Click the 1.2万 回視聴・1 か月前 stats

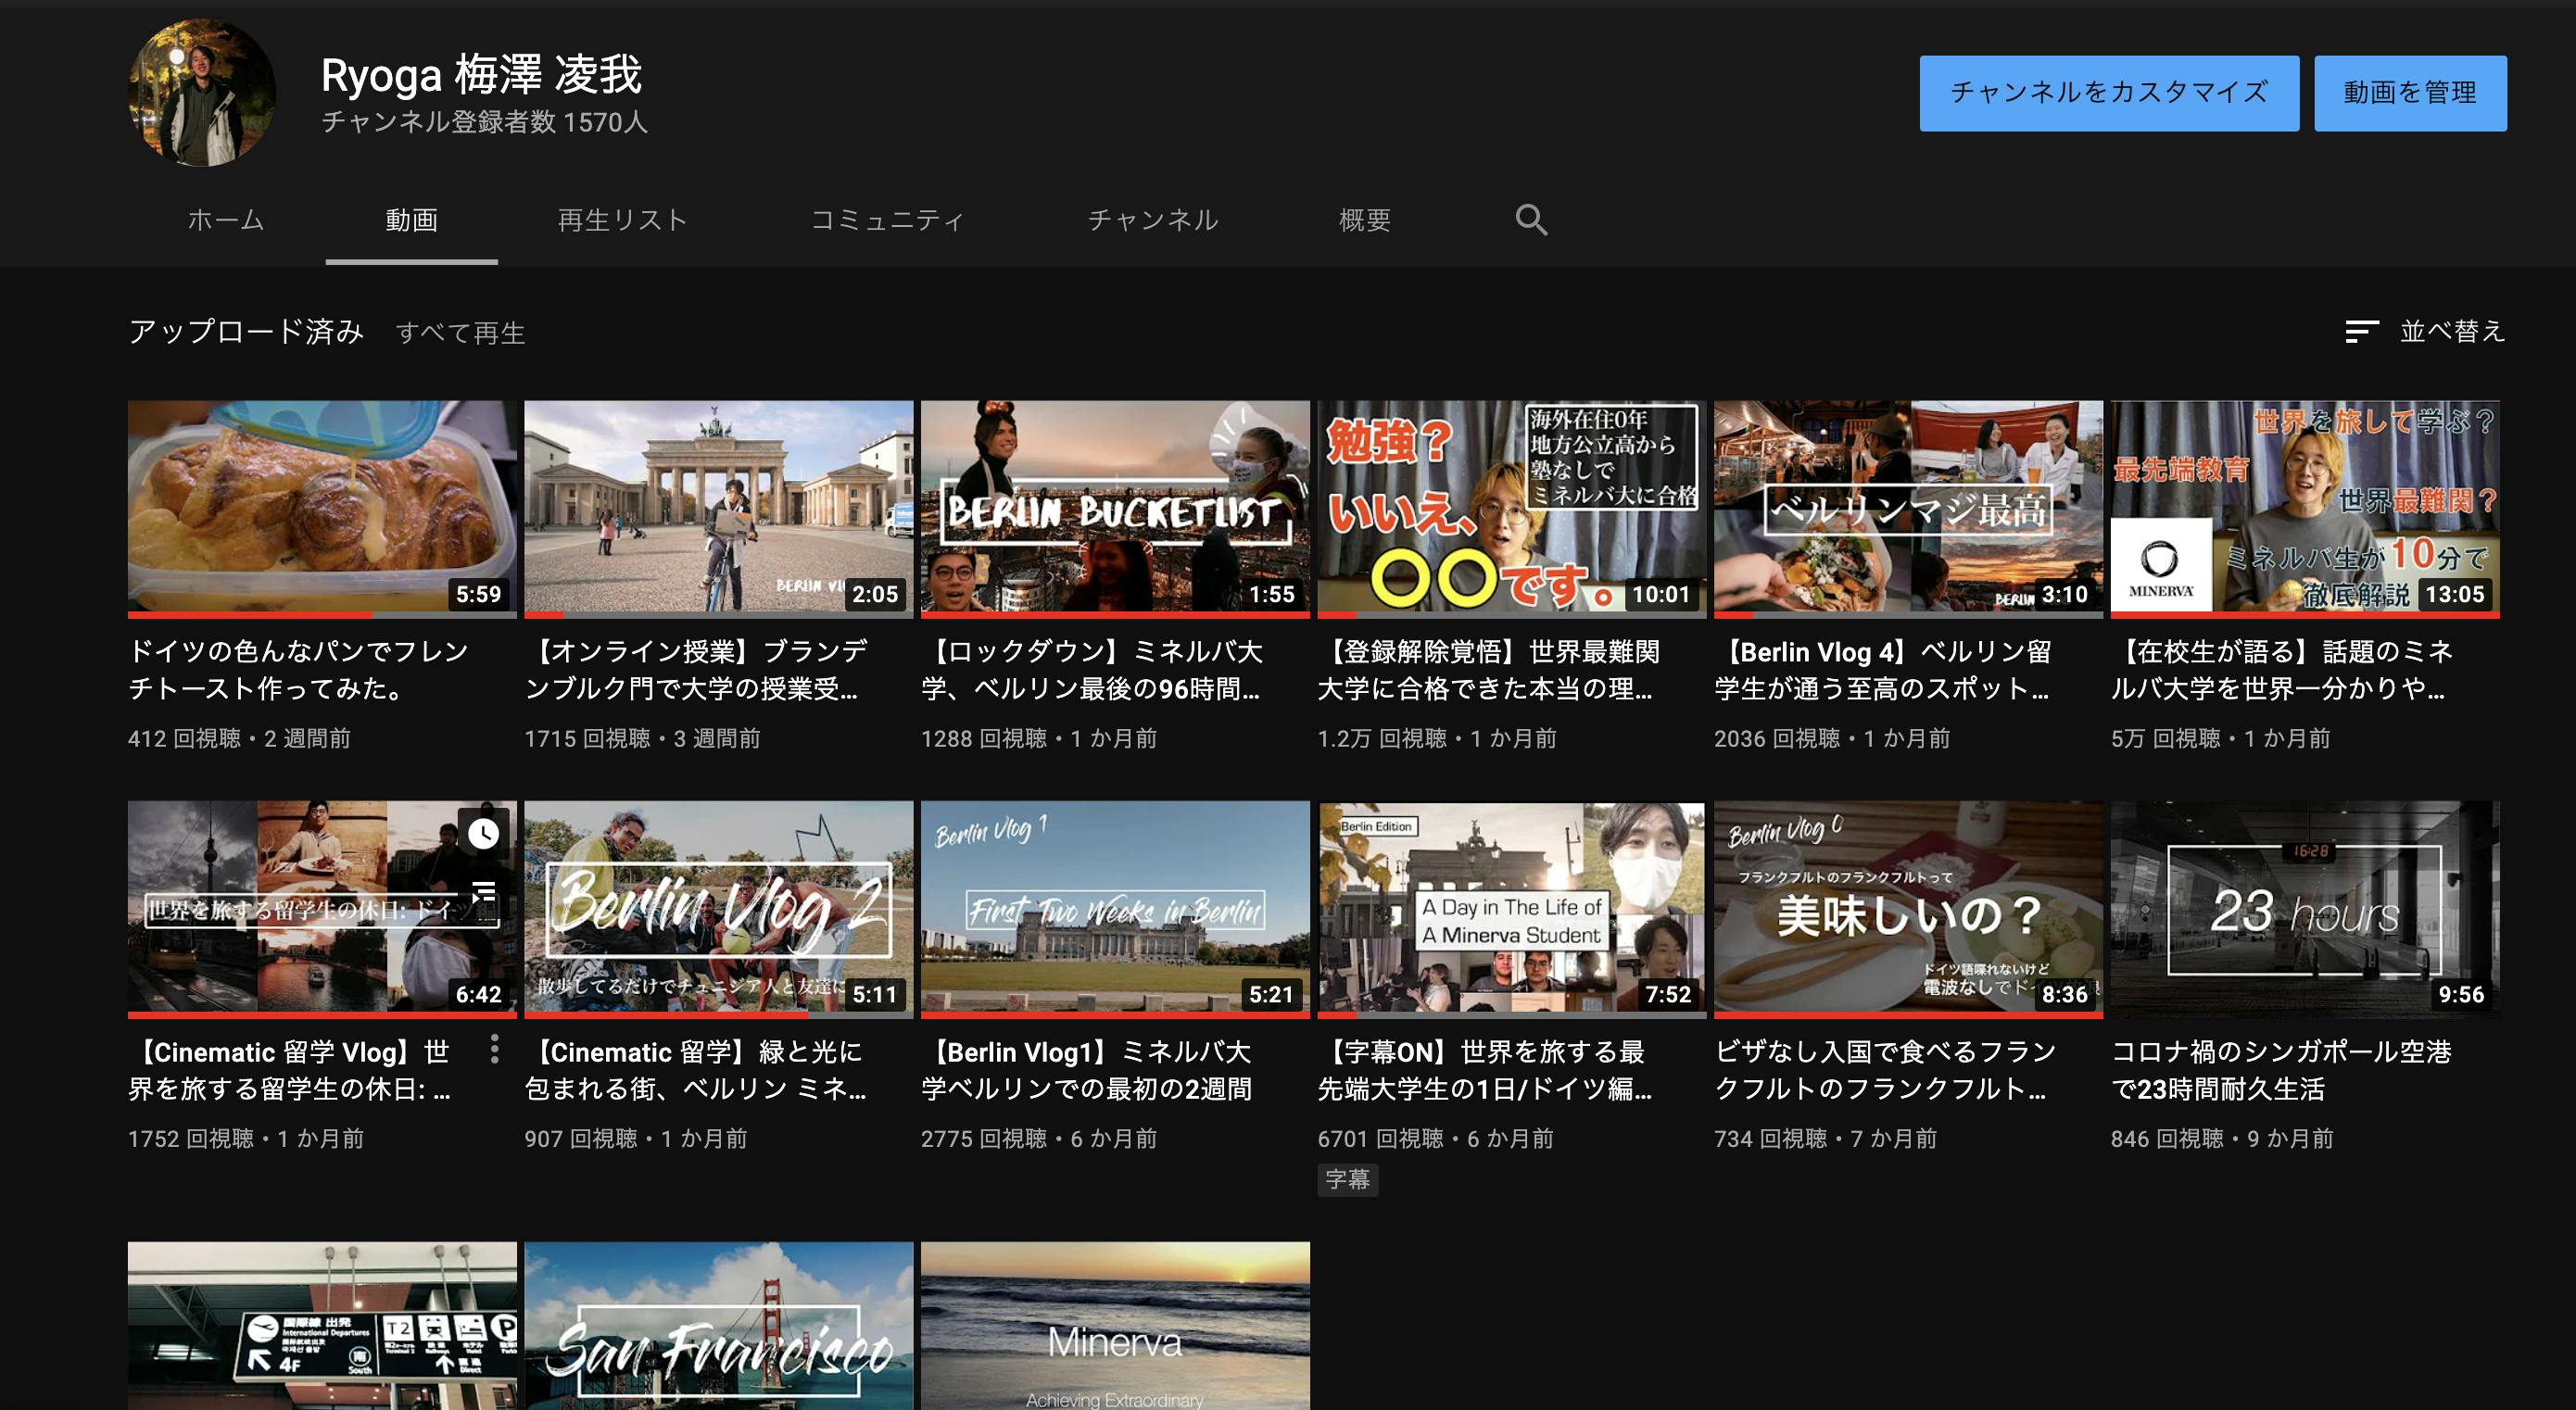pyautogui.click(x=1437, y=738)
